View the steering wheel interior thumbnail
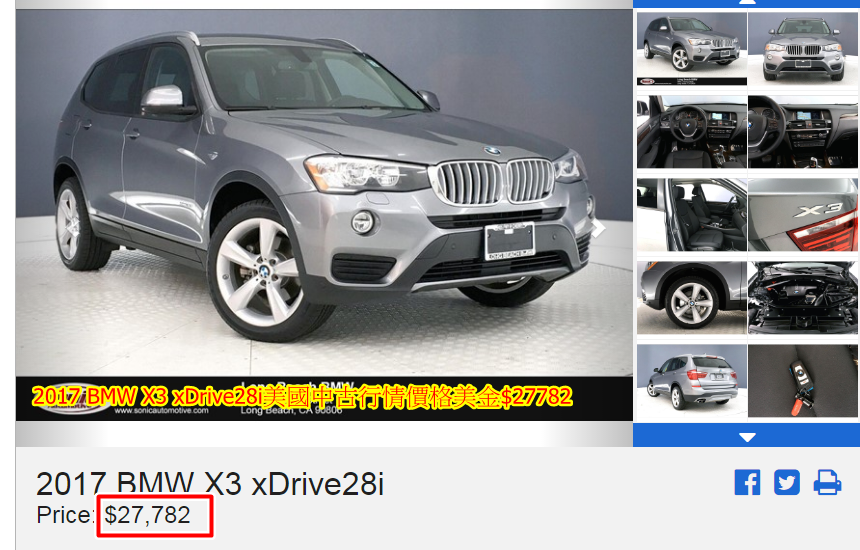The height and width of the screenshot is (550, 860). click(x=692, y=132)
